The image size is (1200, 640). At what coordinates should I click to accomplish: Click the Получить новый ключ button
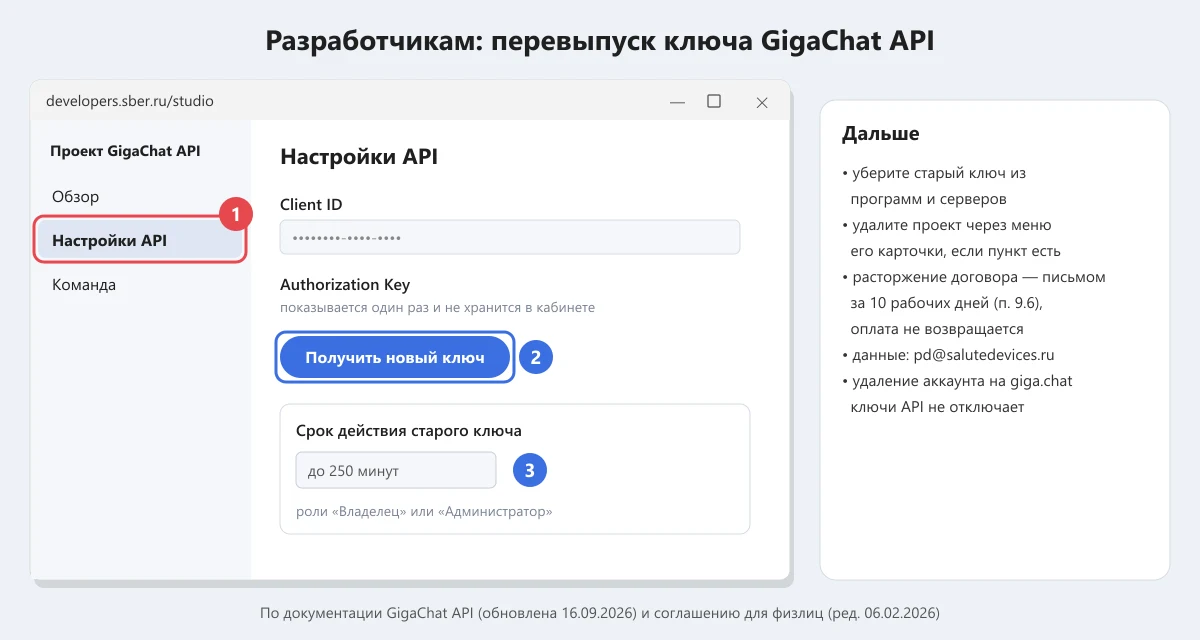coord(395,357)
